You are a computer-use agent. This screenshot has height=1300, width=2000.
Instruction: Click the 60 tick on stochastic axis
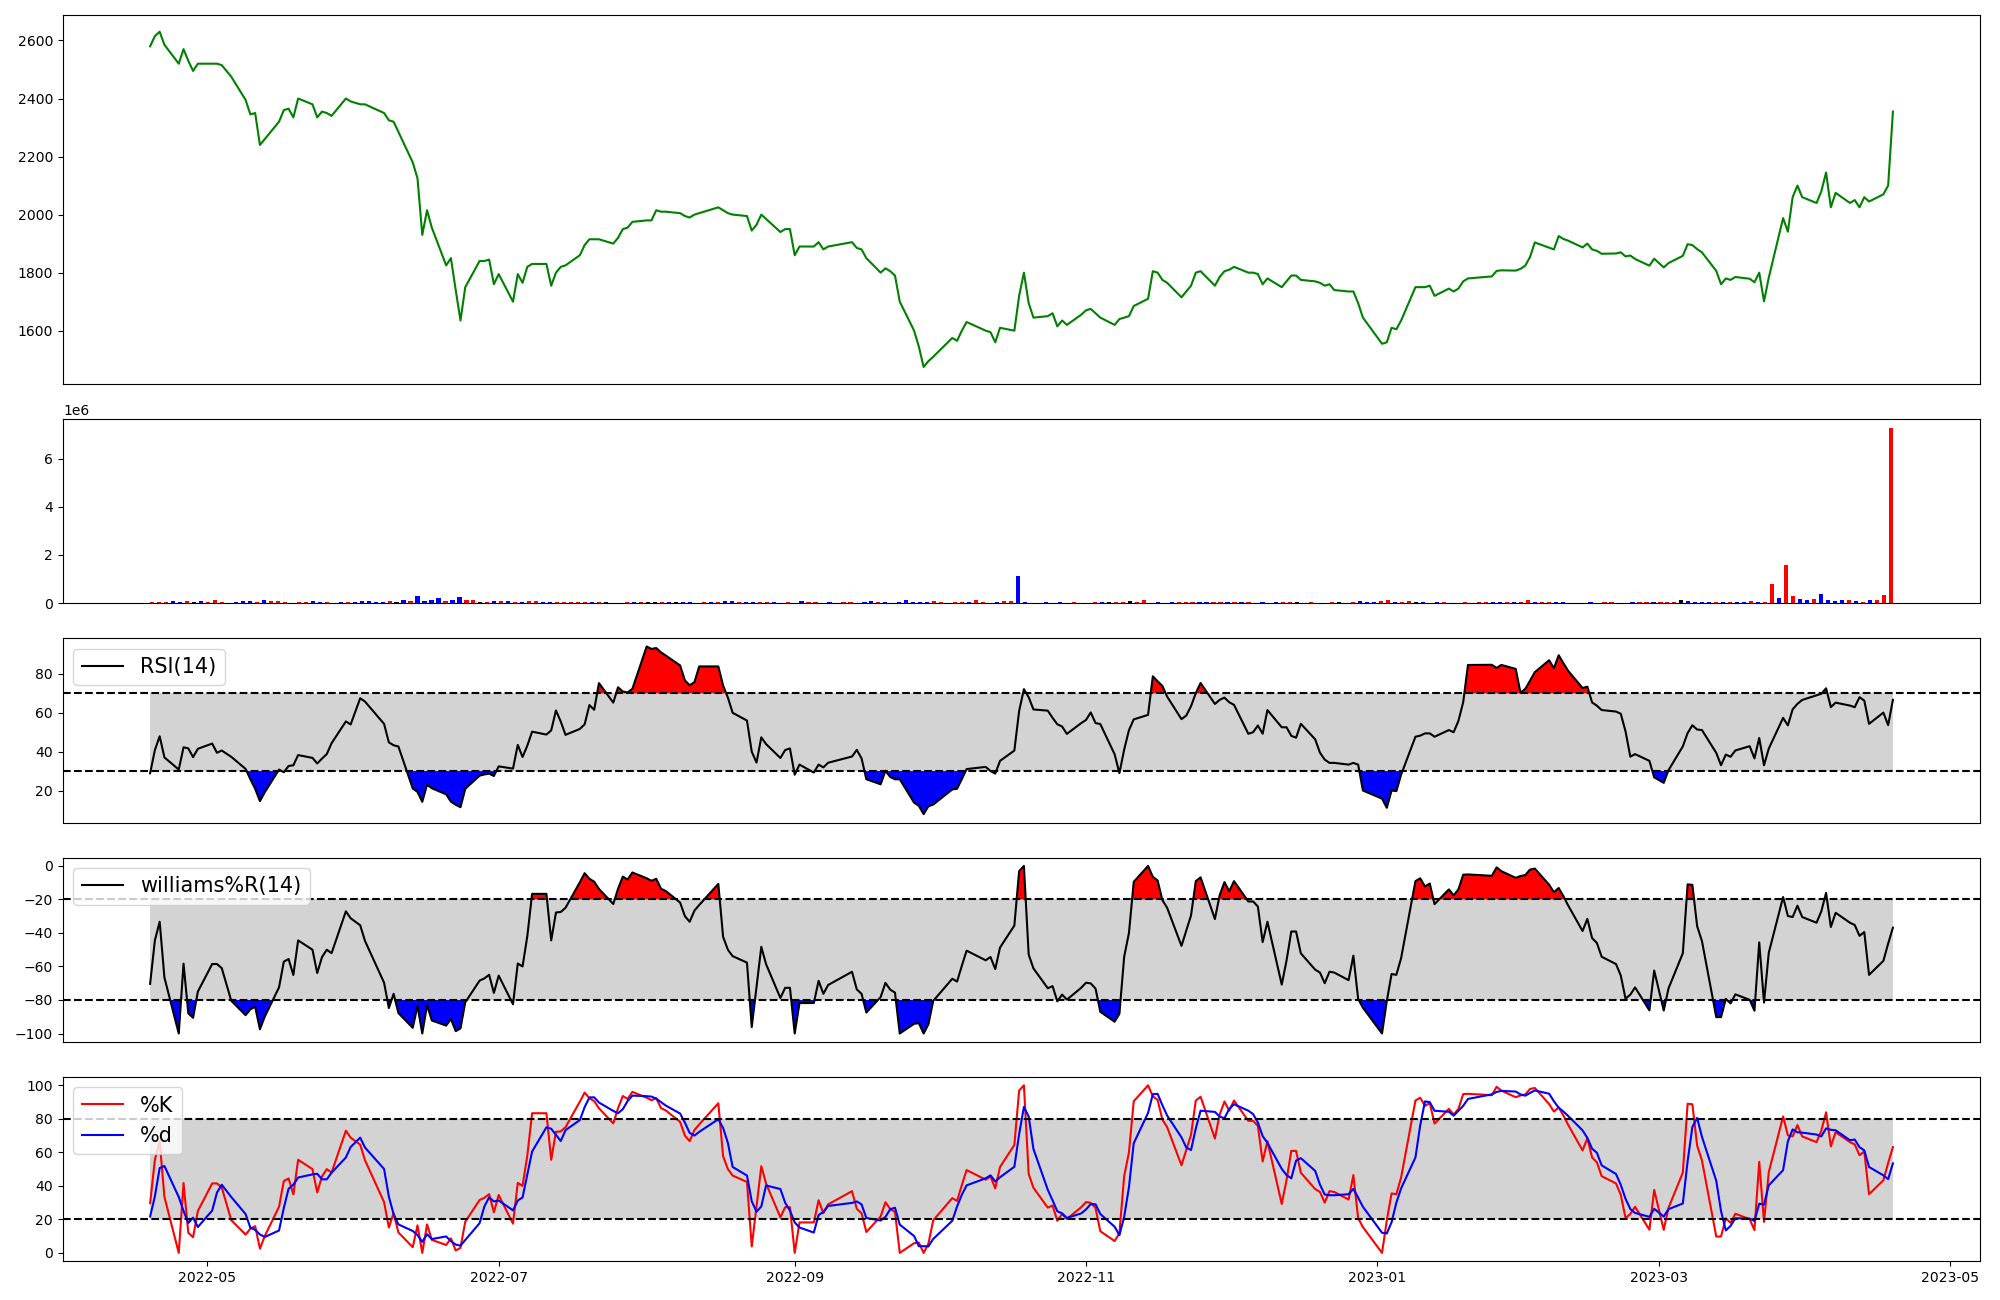(x=44, y=1153)
